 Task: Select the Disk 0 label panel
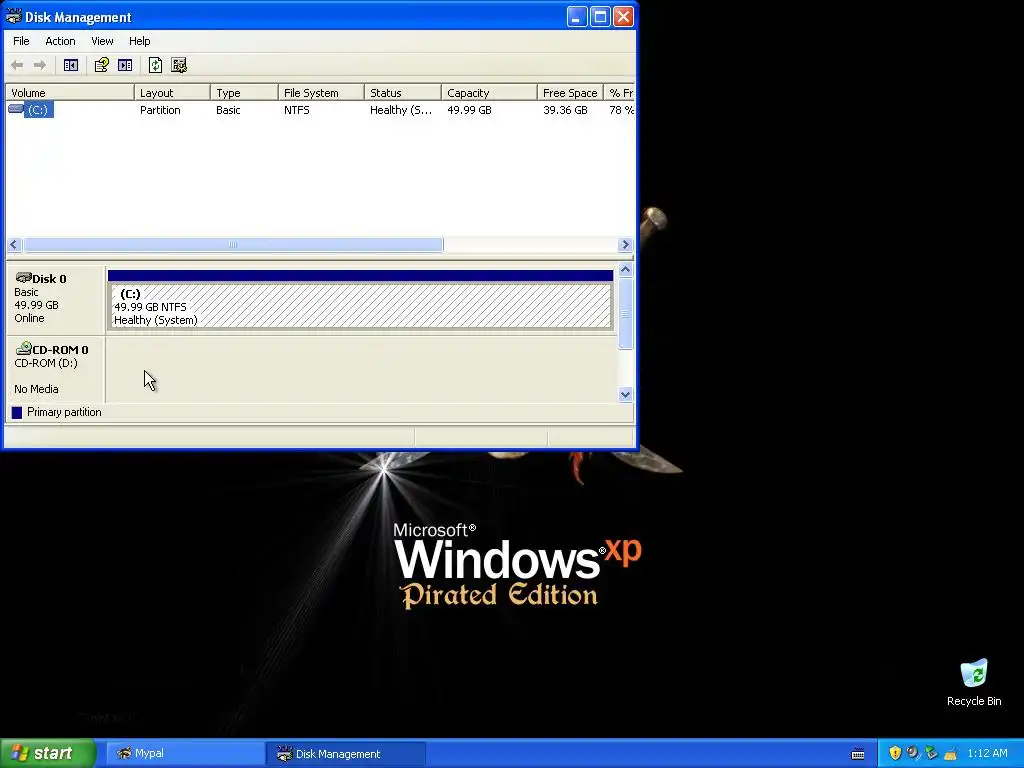[56, 298]
